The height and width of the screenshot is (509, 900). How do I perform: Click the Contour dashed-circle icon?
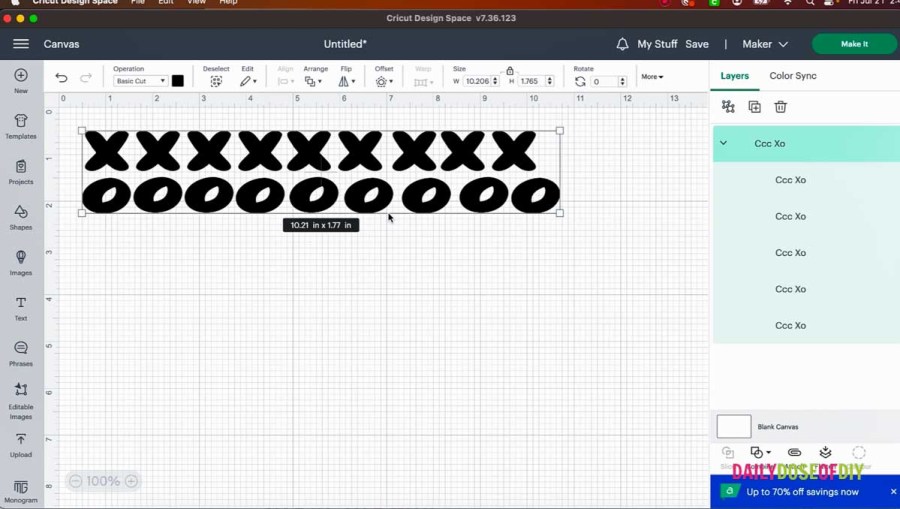859,453
